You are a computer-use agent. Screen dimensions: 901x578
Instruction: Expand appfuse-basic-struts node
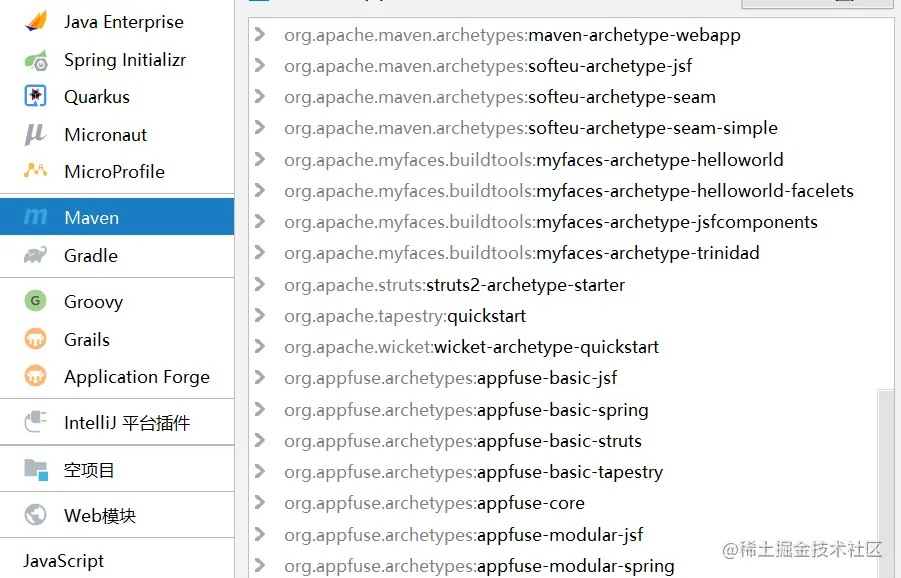pyautogui.click(x=260, y=441)
